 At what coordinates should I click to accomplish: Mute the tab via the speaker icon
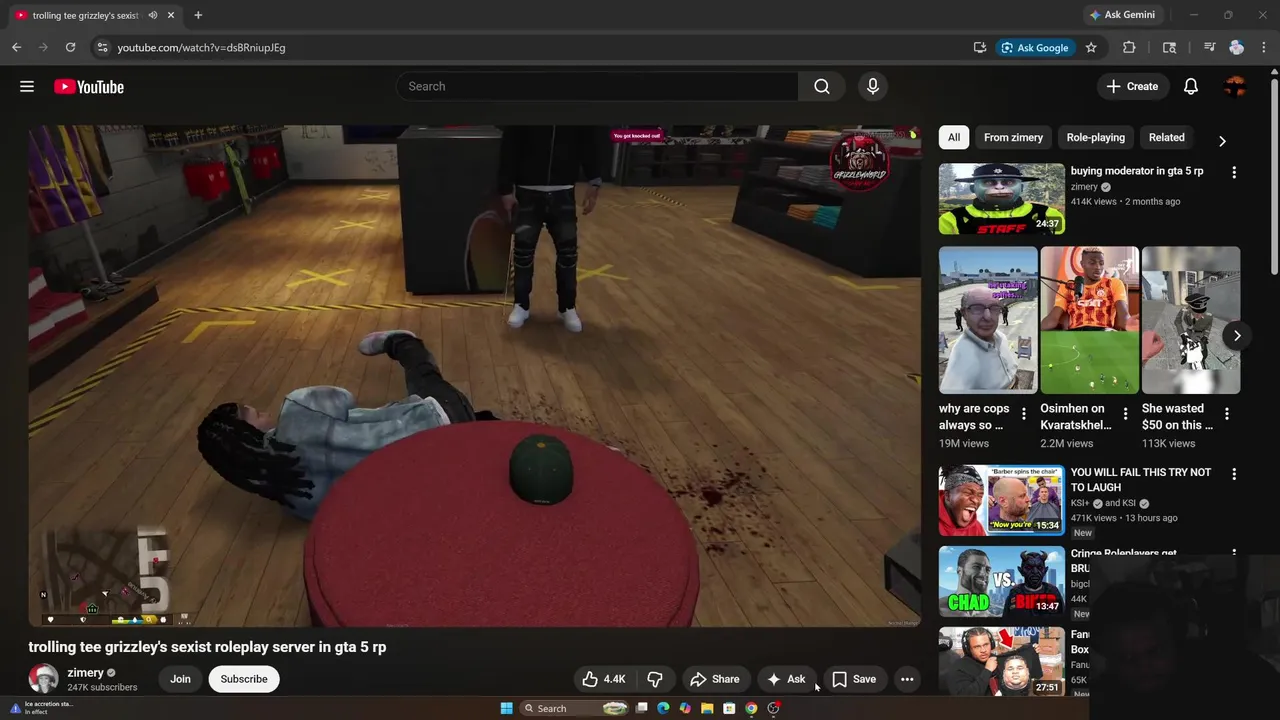(x=152, y=15)
